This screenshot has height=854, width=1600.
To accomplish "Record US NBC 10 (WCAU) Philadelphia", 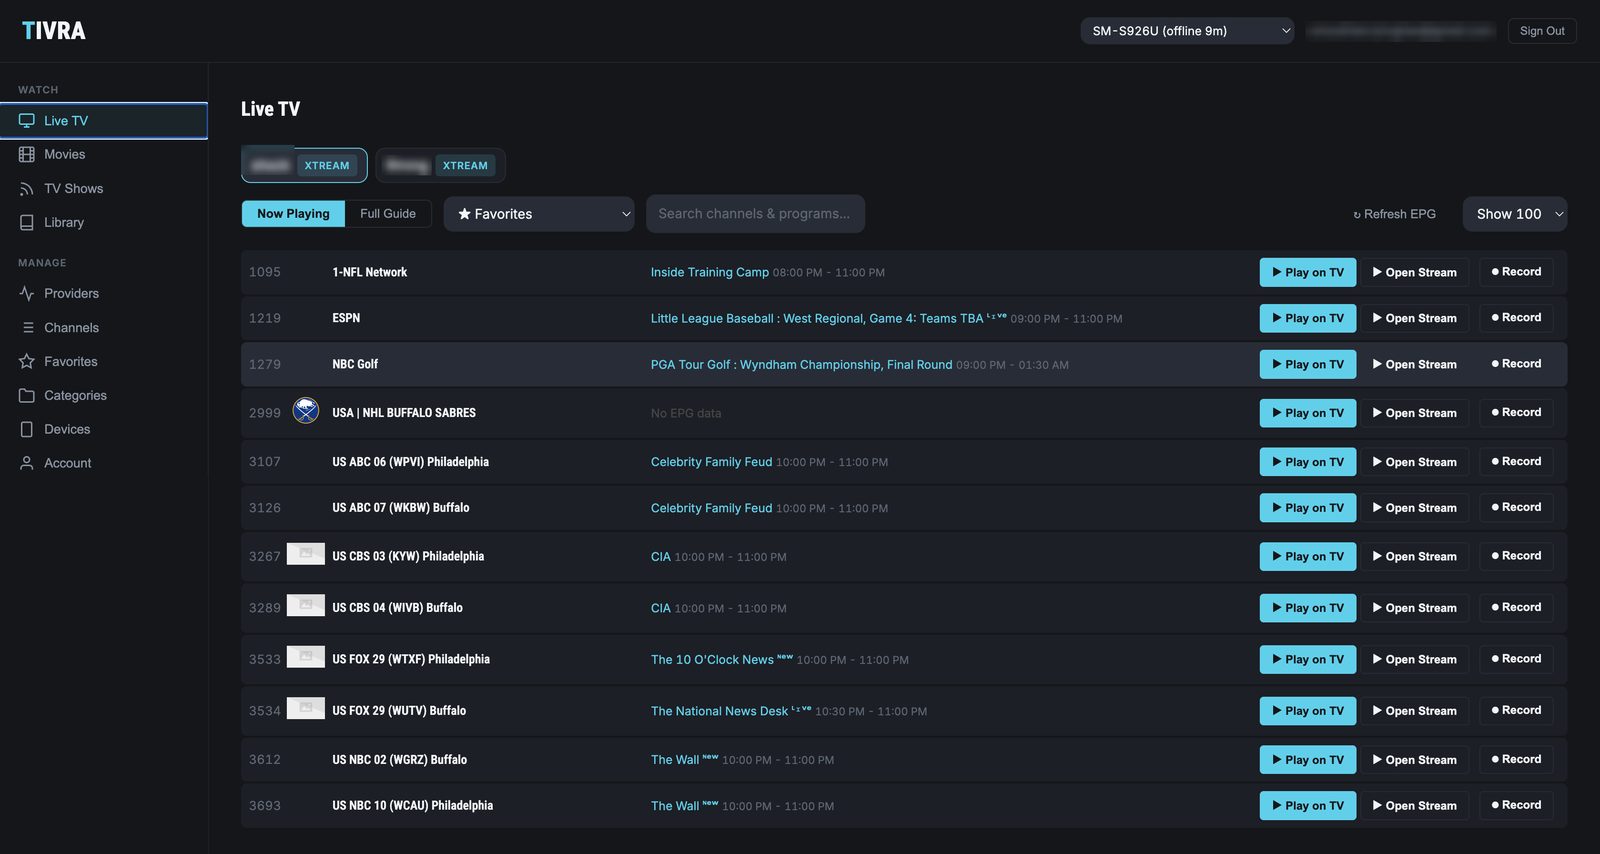I will 1516,805.
